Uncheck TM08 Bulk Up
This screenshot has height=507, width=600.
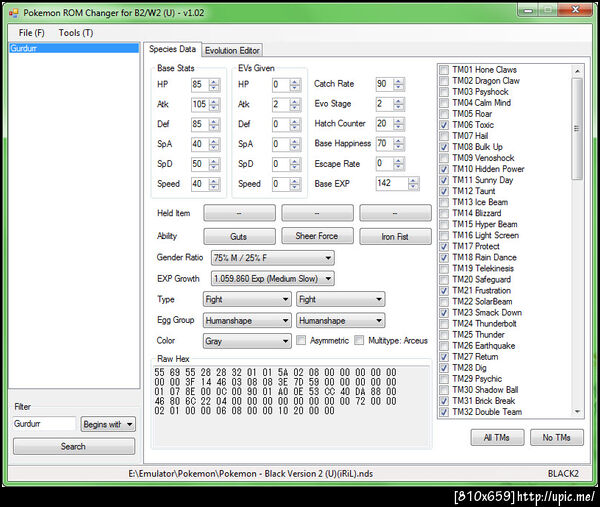point(444,147)
